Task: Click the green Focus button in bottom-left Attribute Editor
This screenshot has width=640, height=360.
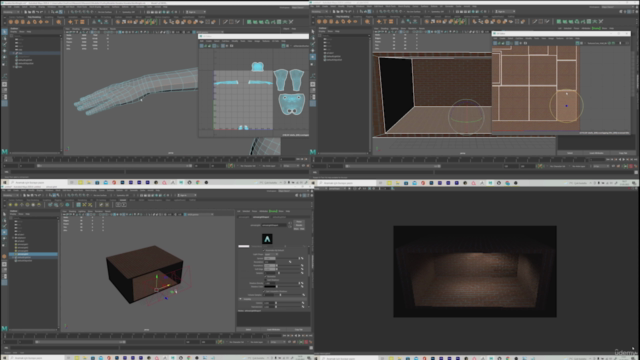Action: pyautogui.click(x=273, y=211)
